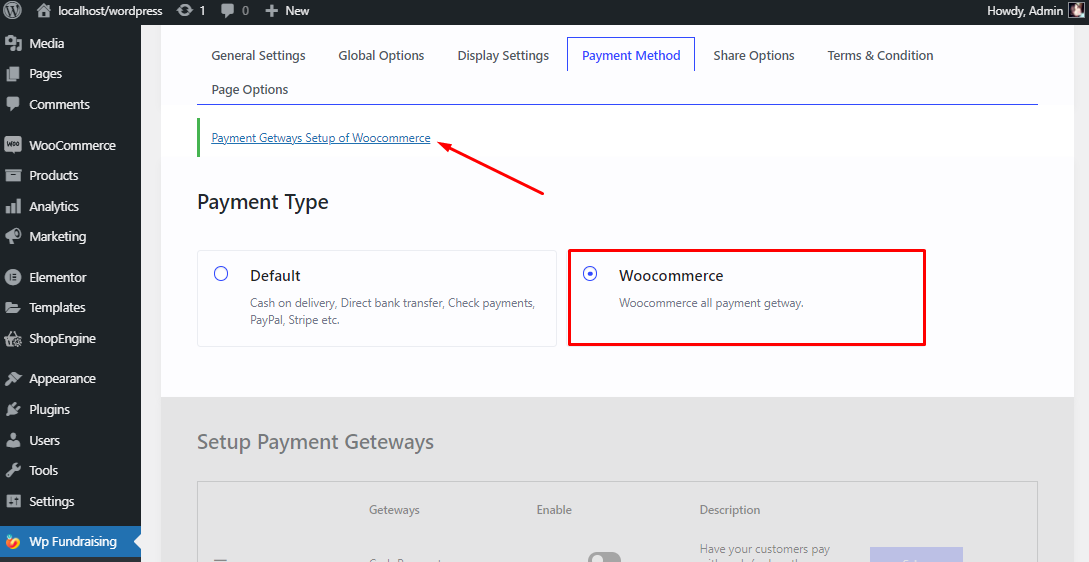
Task: Click the updates refresh icon
Action: point(184,10)
